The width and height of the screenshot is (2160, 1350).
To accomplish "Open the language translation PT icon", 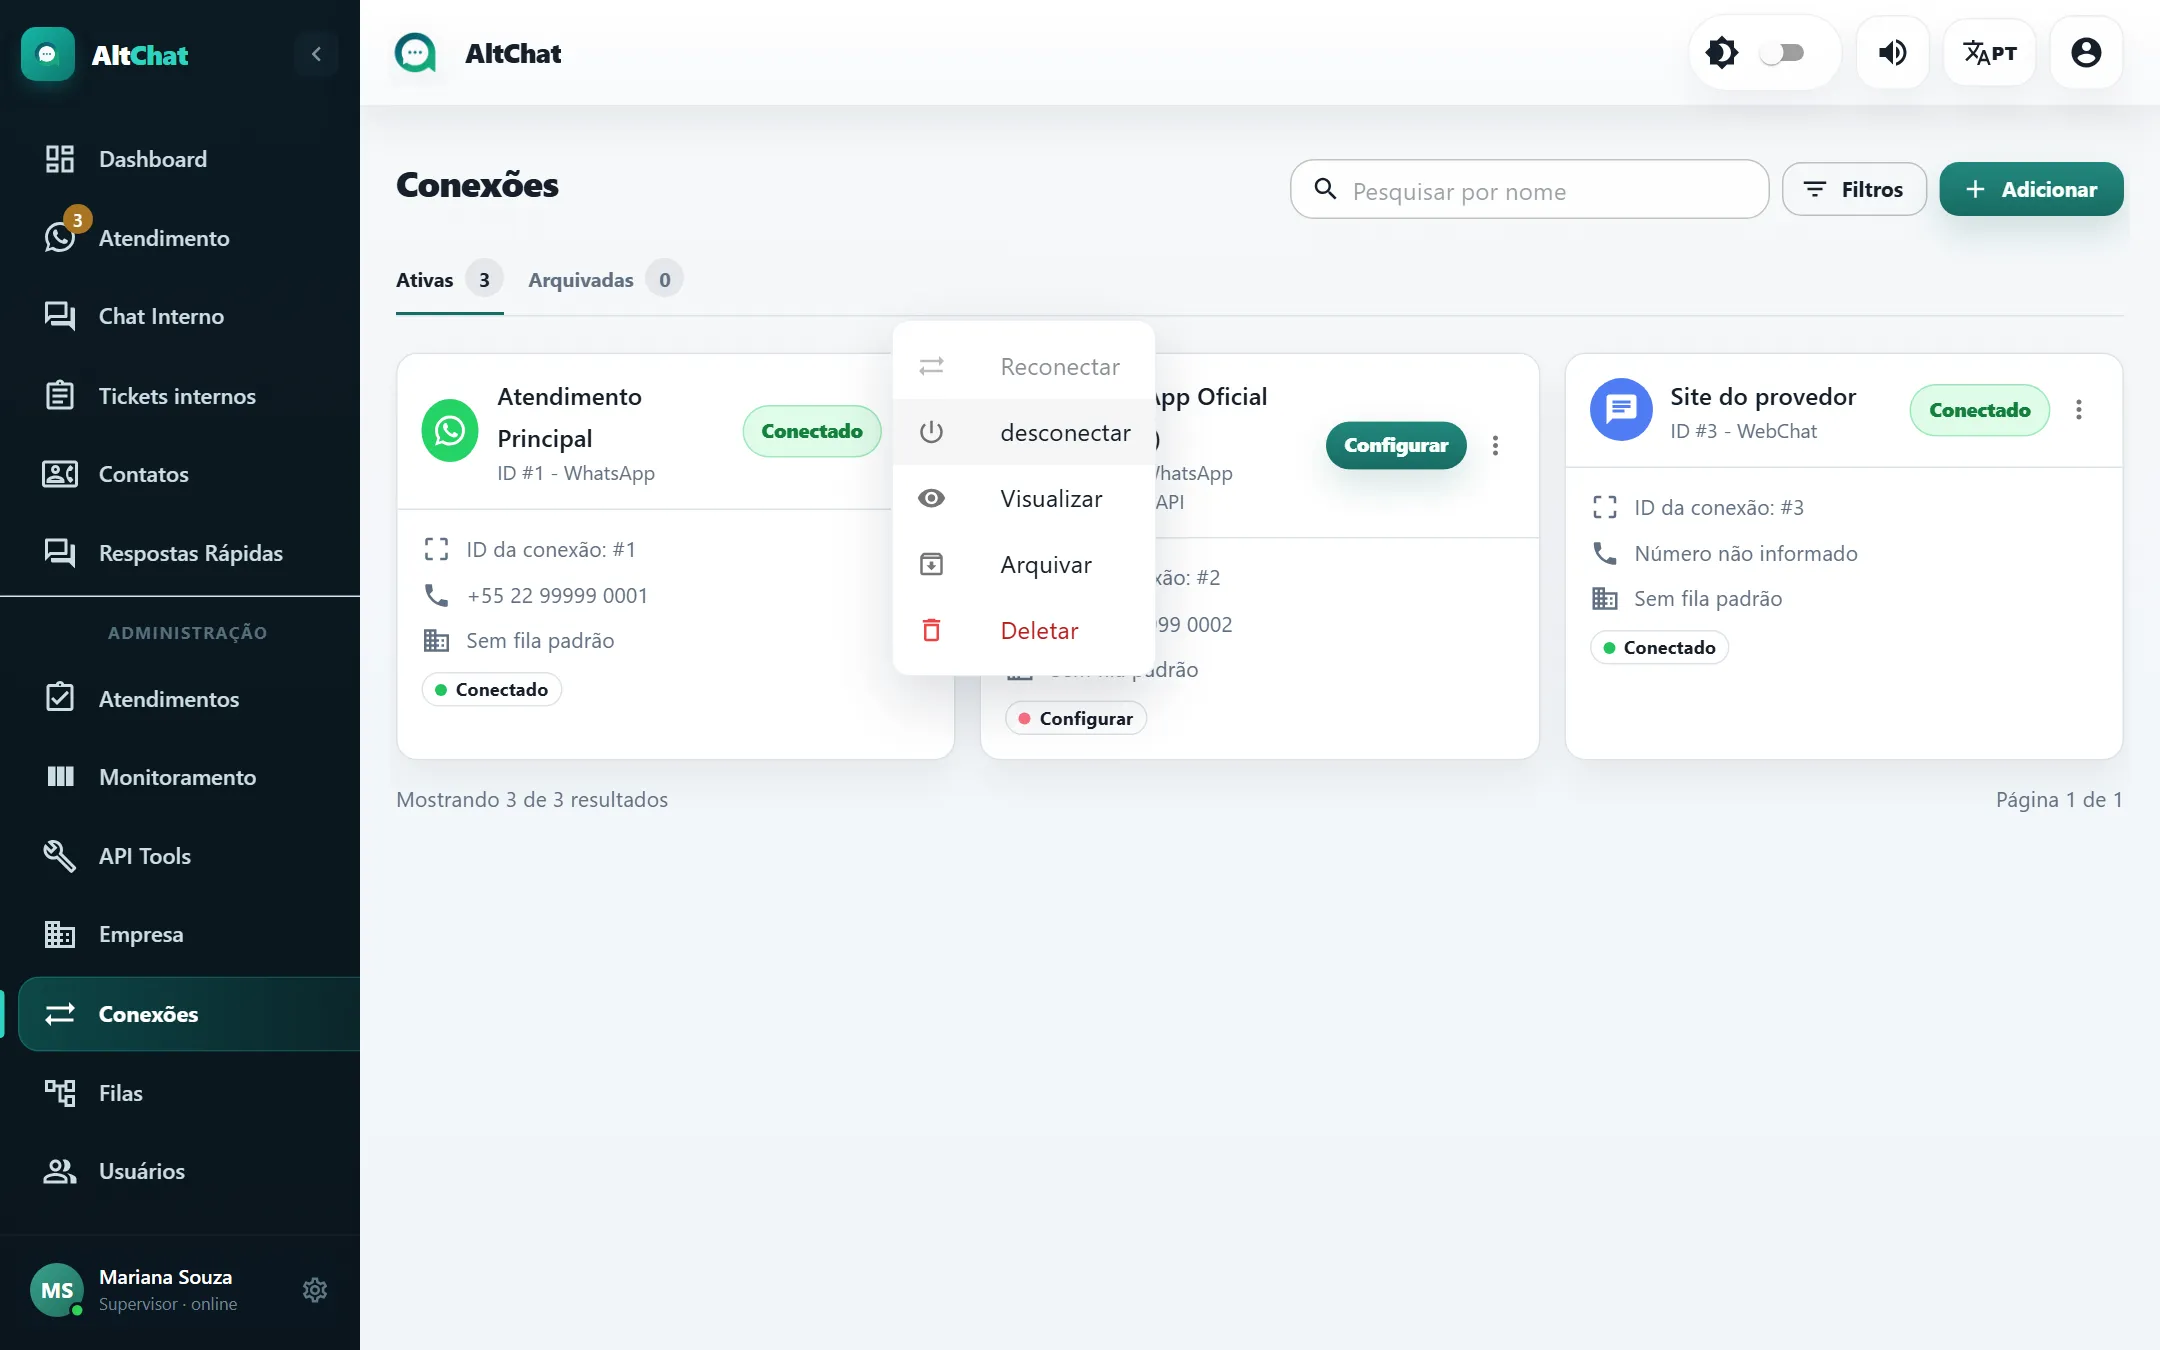I will click(x=1989, y=53).
